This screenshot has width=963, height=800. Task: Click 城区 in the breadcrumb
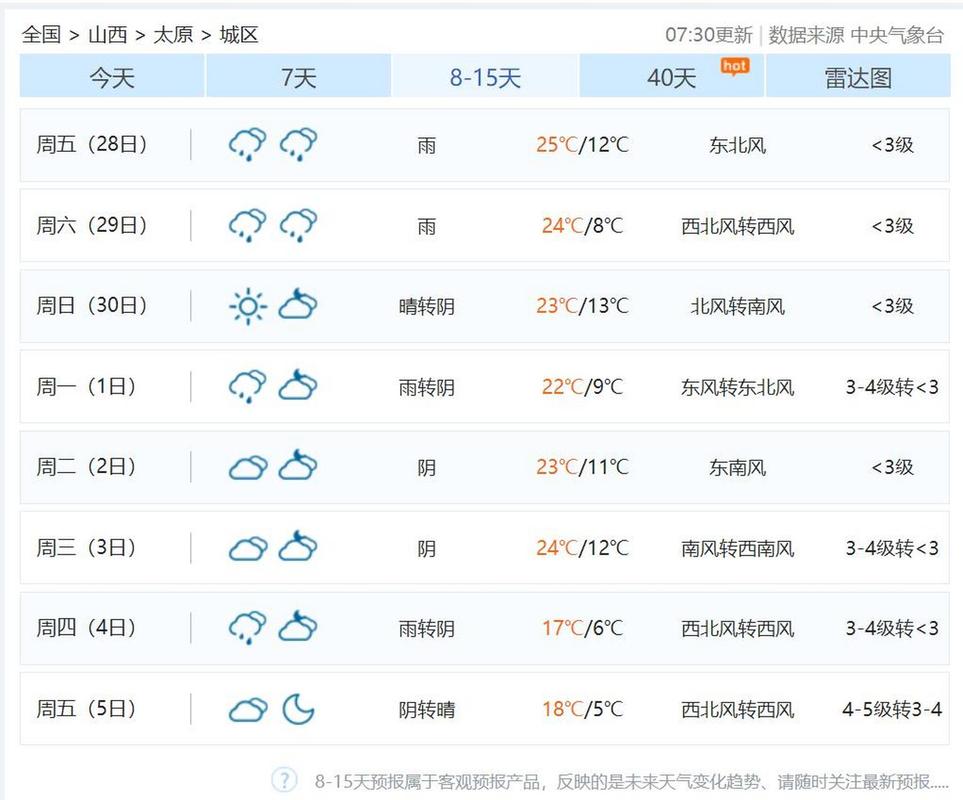pyautogui.click(x=238, y=34)
